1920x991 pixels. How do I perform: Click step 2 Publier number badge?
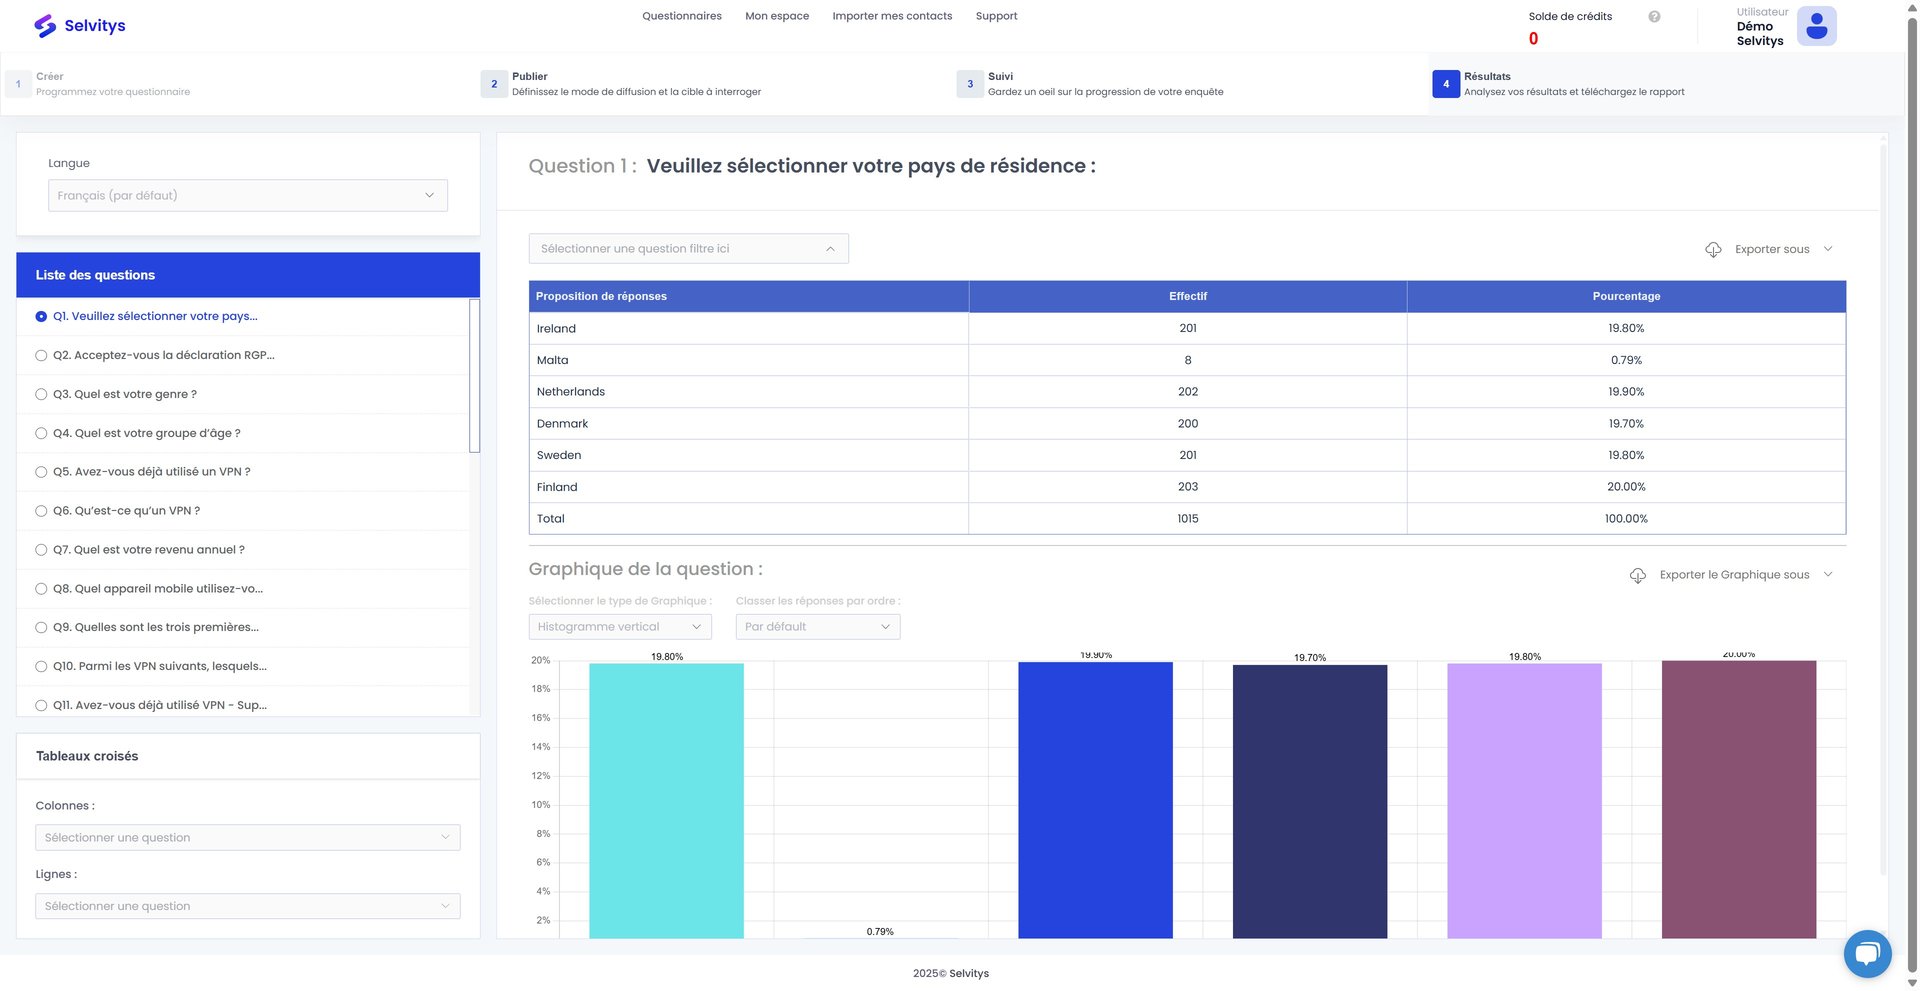click(x=494, y=84)
